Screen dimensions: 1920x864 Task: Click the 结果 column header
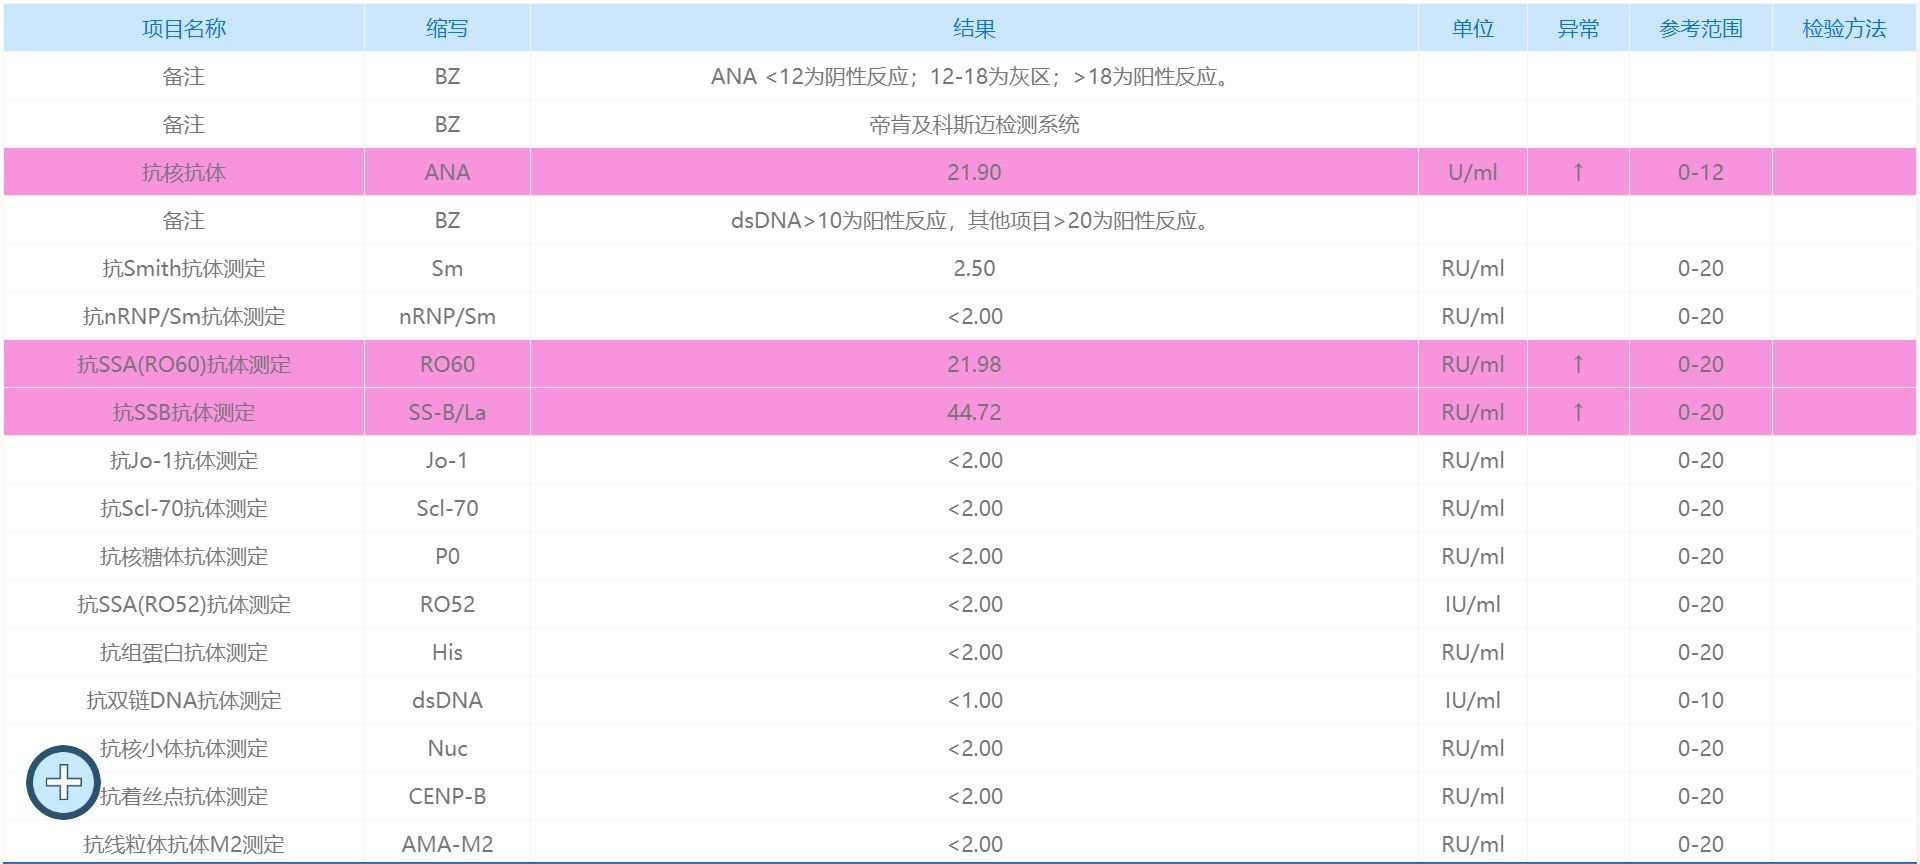tap(974, 28)
